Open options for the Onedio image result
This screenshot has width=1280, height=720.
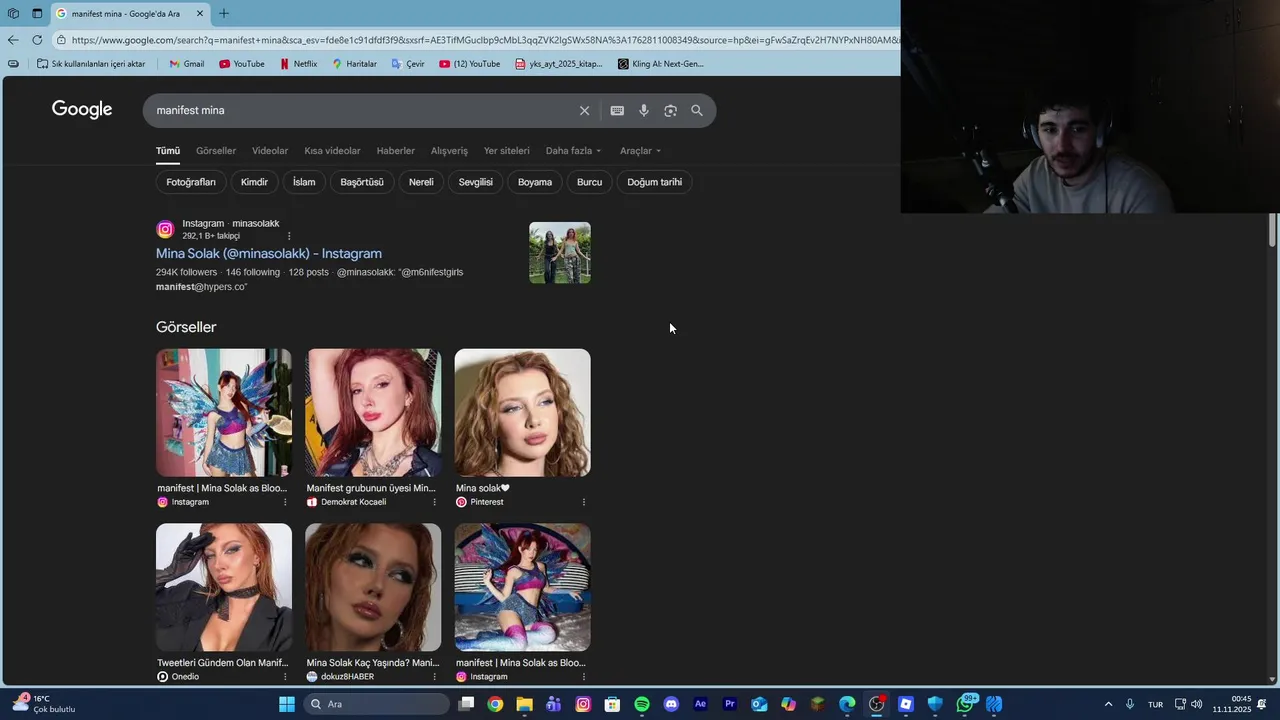(285, 677)
